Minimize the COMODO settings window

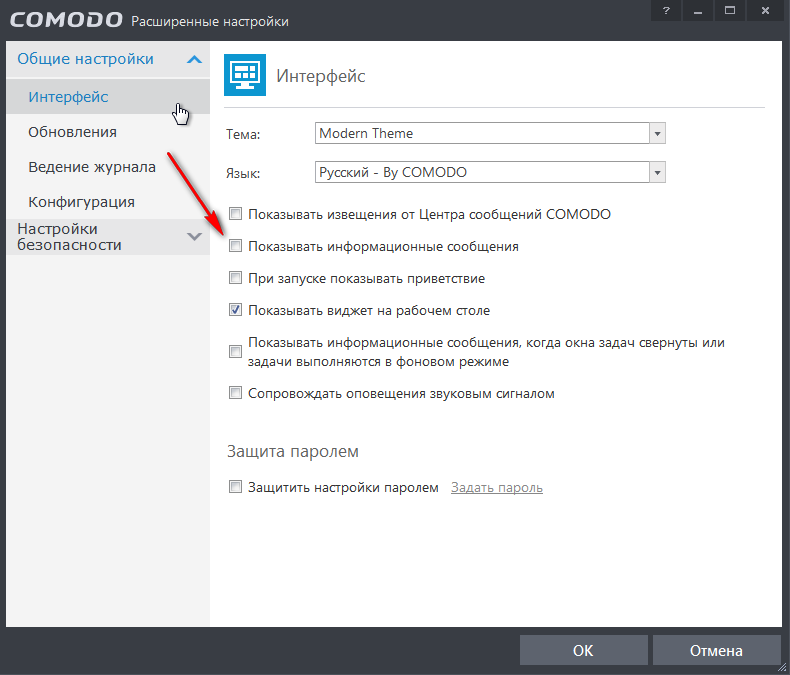[699, 11]
